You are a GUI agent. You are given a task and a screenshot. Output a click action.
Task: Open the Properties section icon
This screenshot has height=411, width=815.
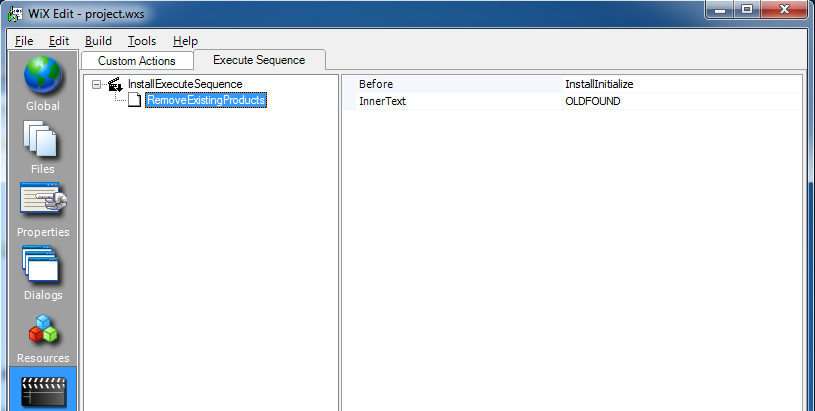click(42, 203)
